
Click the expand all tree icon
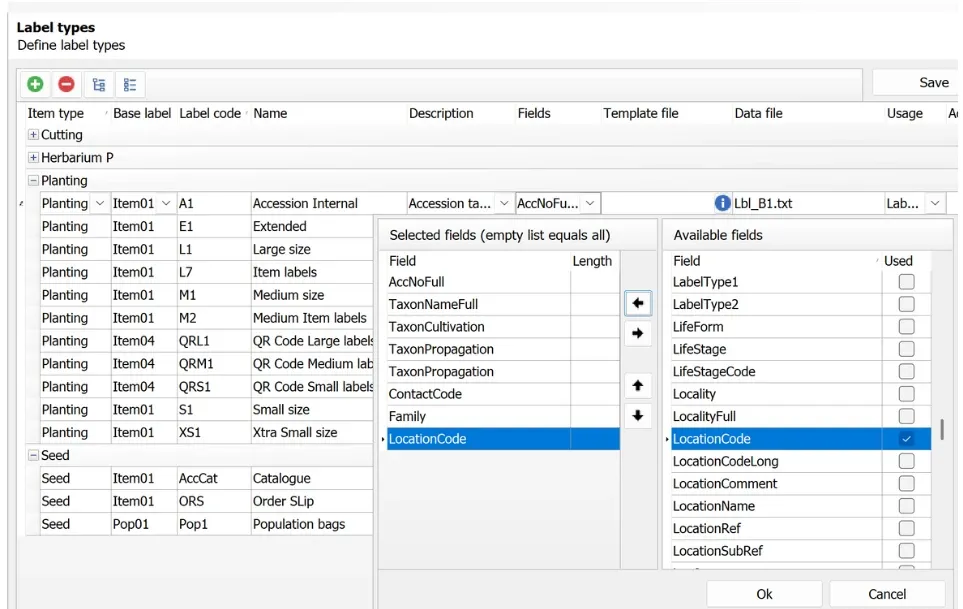click(99, 85)
